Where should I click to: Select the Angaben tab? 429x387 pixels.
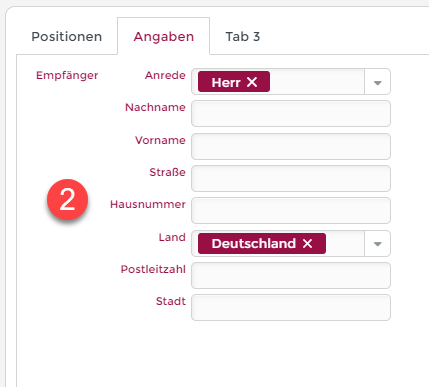pyautogui.click(x=164, y=36)
